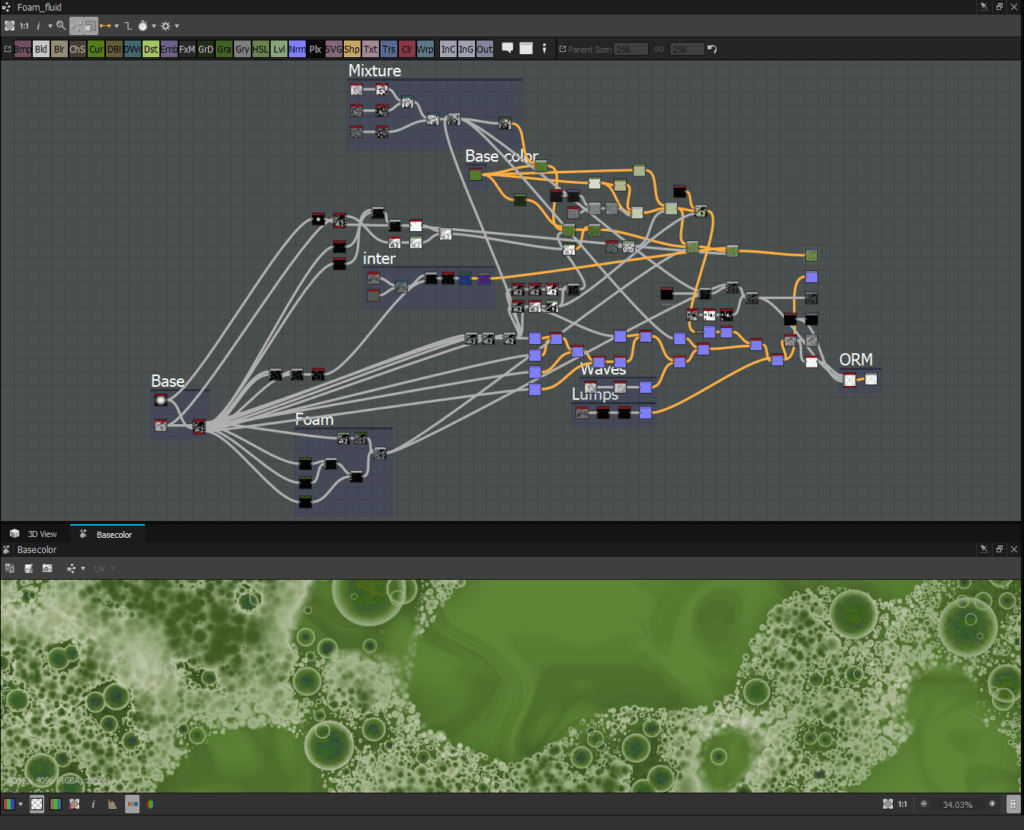Add a Gradient Map node Gra

tap(224, 48)
